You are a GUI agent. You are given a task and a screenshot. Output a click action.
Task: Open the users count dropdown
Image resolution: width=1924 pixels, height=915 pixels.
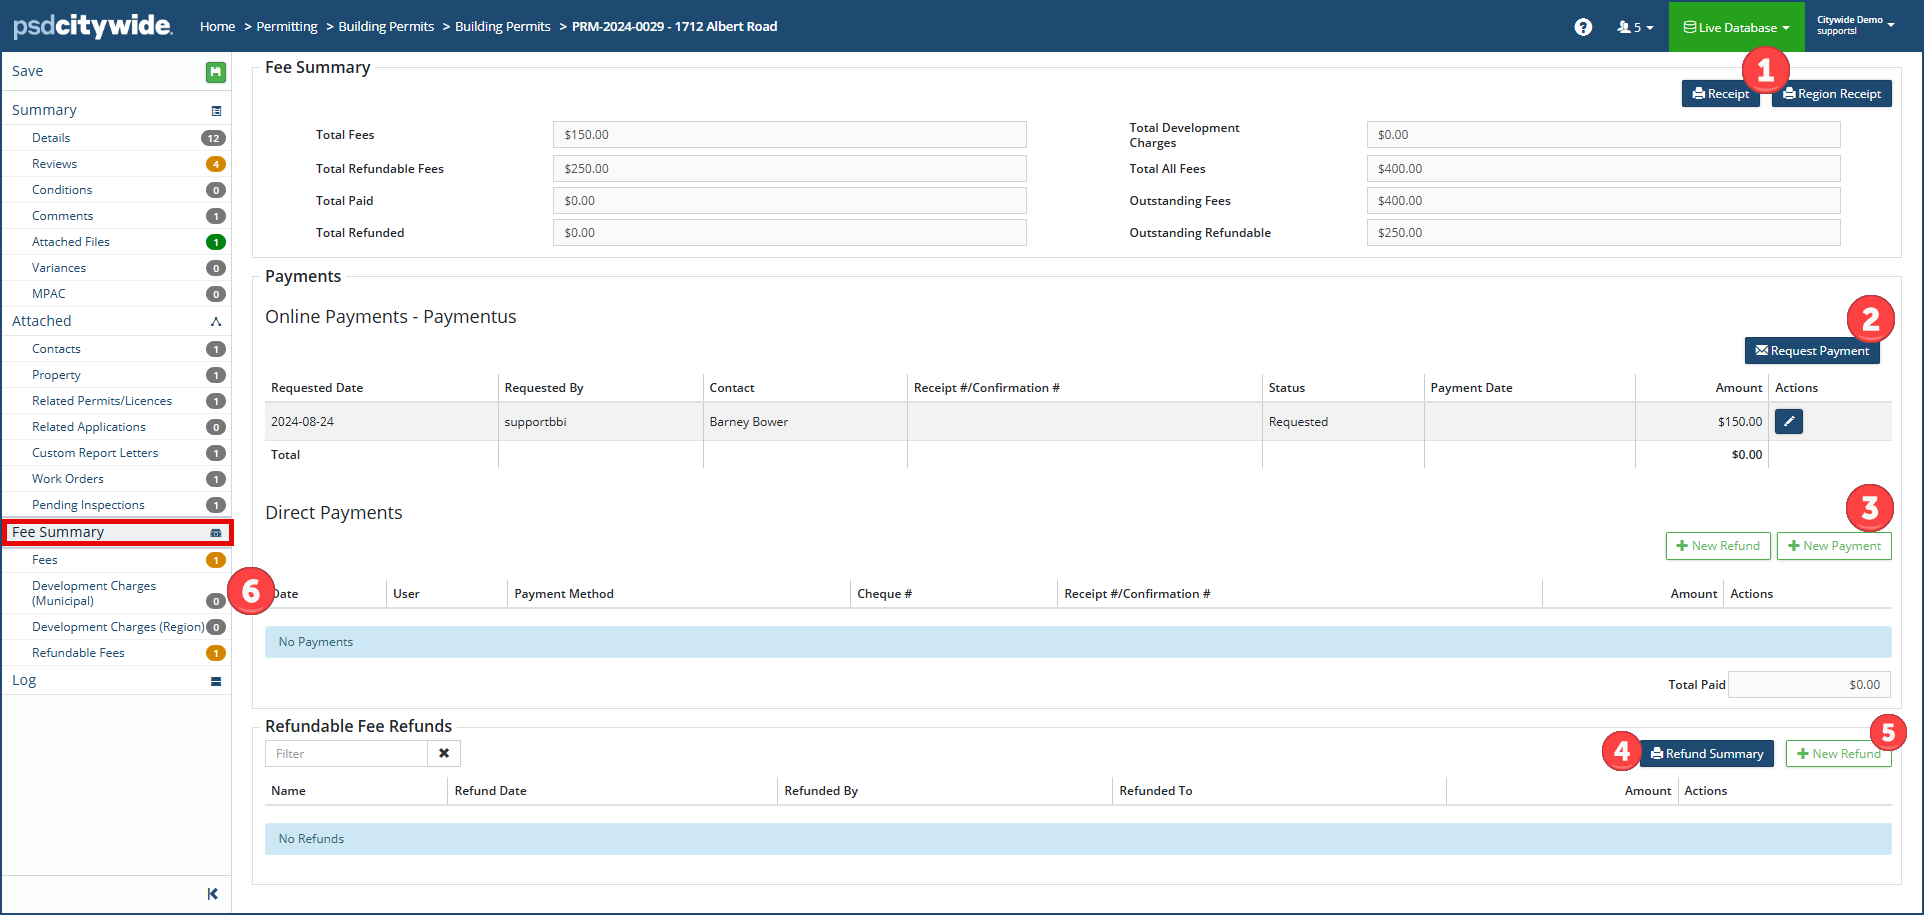pyautogui.click(x=1635, y=27)
